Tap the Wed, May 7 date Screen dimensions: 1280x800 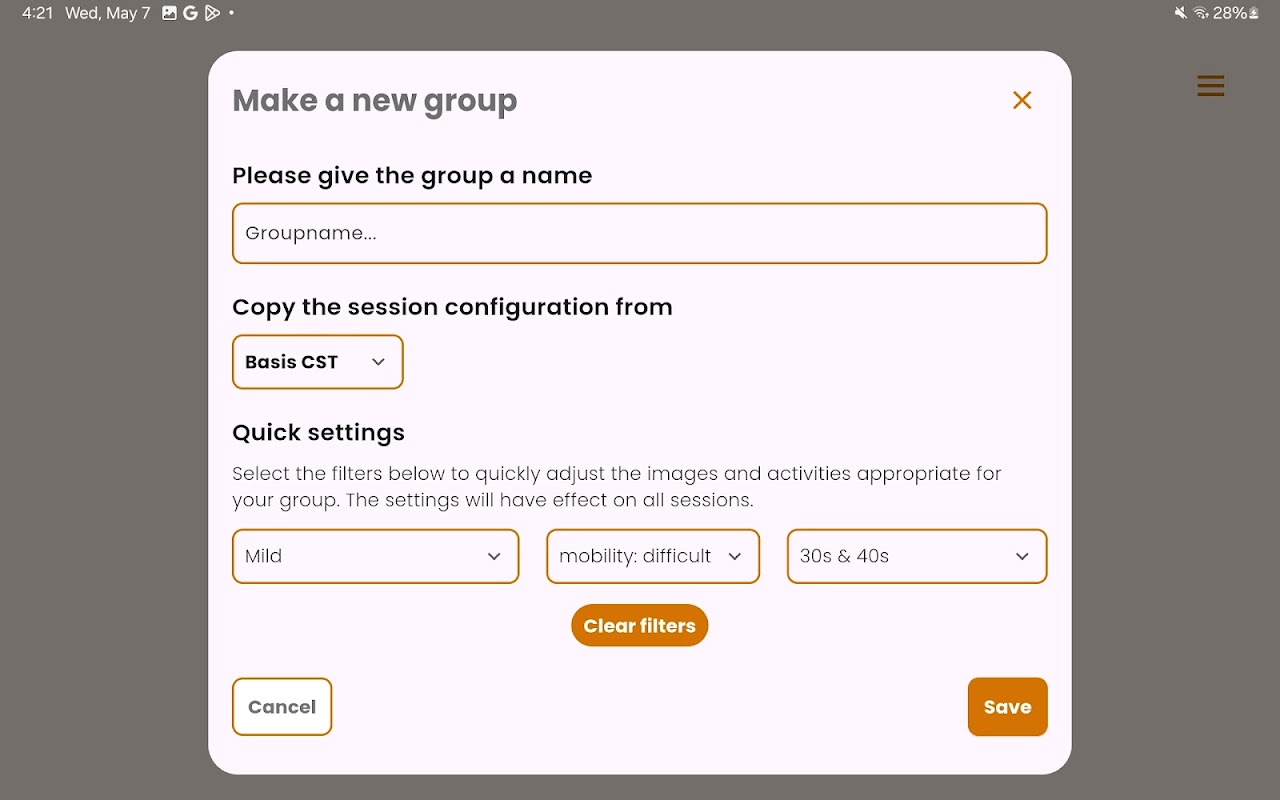(x=107, y=13)
